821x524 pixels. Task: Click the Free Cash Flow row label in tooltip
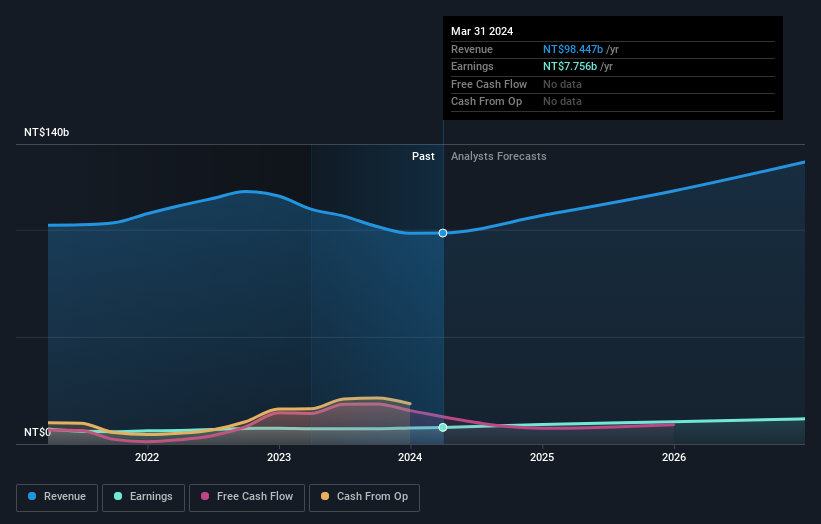(x=489, y=84)
